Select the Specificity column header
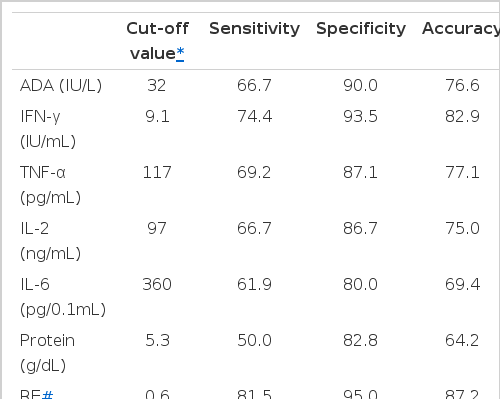The width and height of the screenshot is (500, 399). tap(361, 29)
